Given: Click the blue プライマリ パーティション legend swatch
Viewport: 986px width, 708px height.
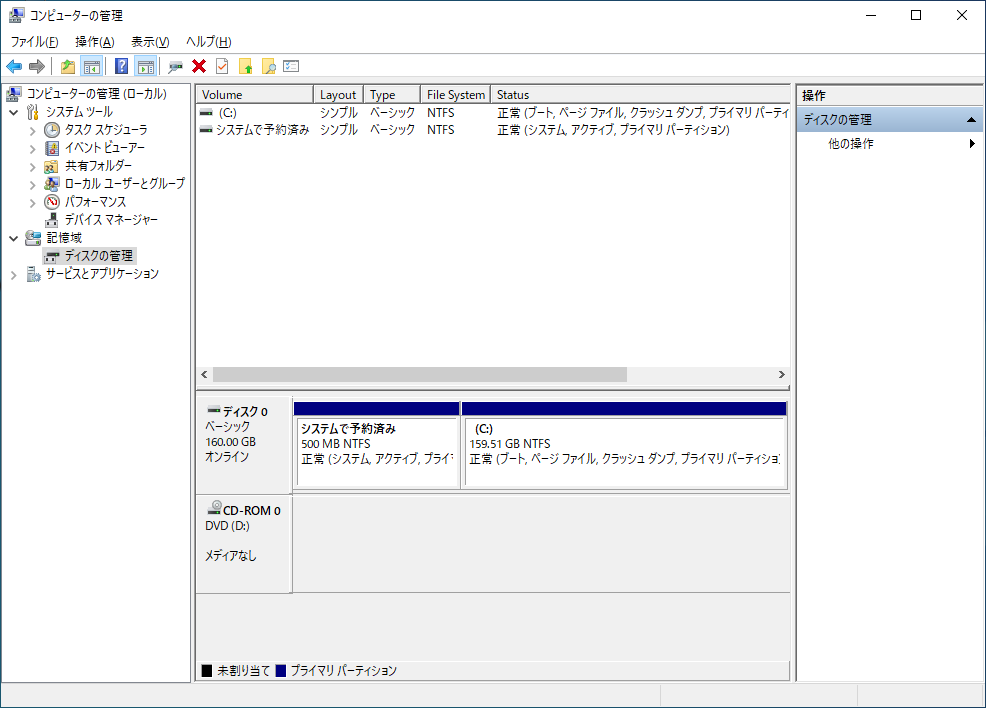Looking at the screenshot, I should 281,671.
